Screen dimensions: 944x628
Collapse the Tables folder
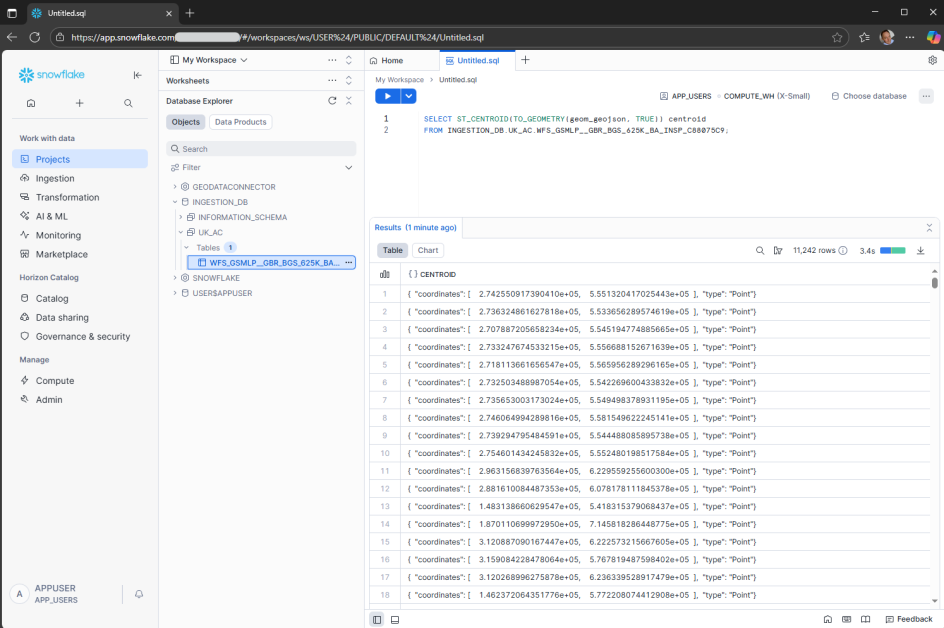(187, 247)
